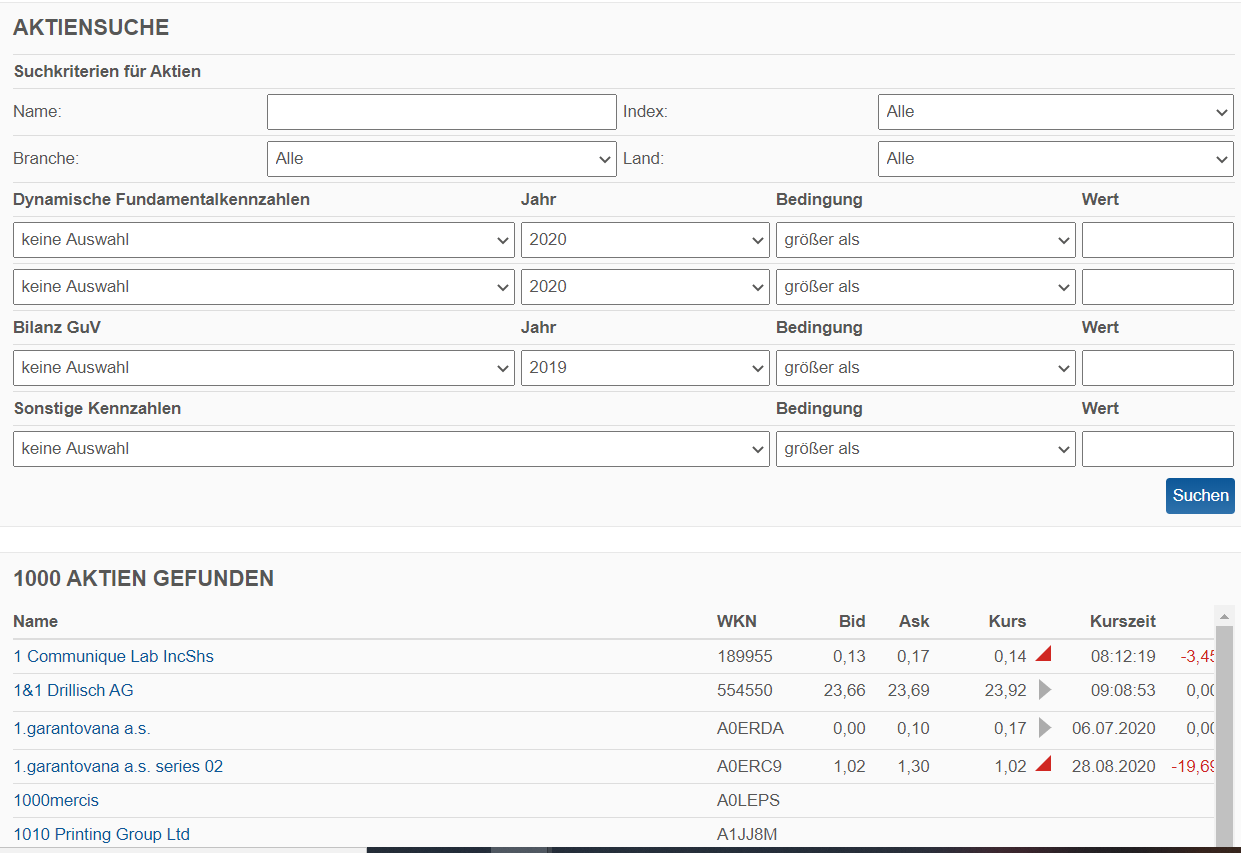Screen dimensions: 1241x853
Task: Click the Sonstige Kennzahlen Wert input
Action: point(1157,449)
